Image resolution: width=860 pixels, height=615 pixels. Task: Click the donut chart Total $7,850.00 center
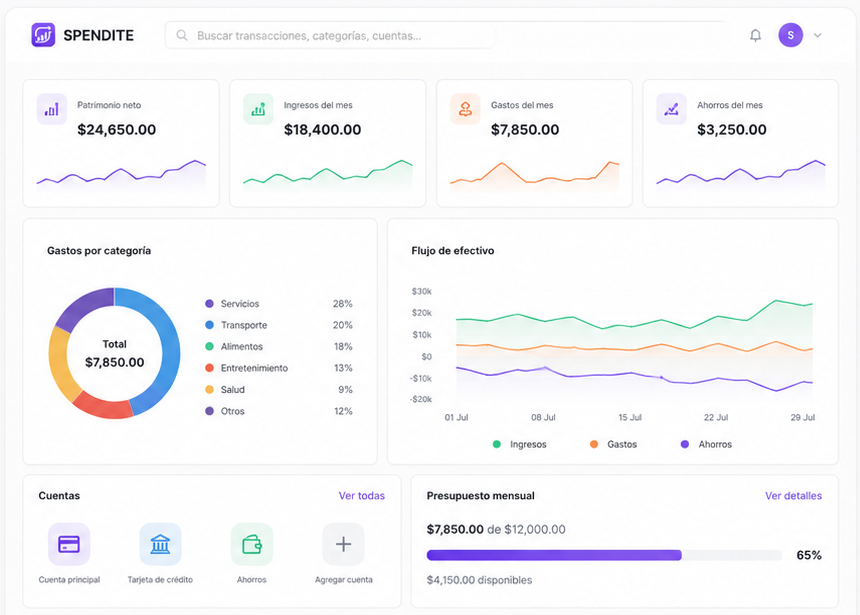click(115, 353)
